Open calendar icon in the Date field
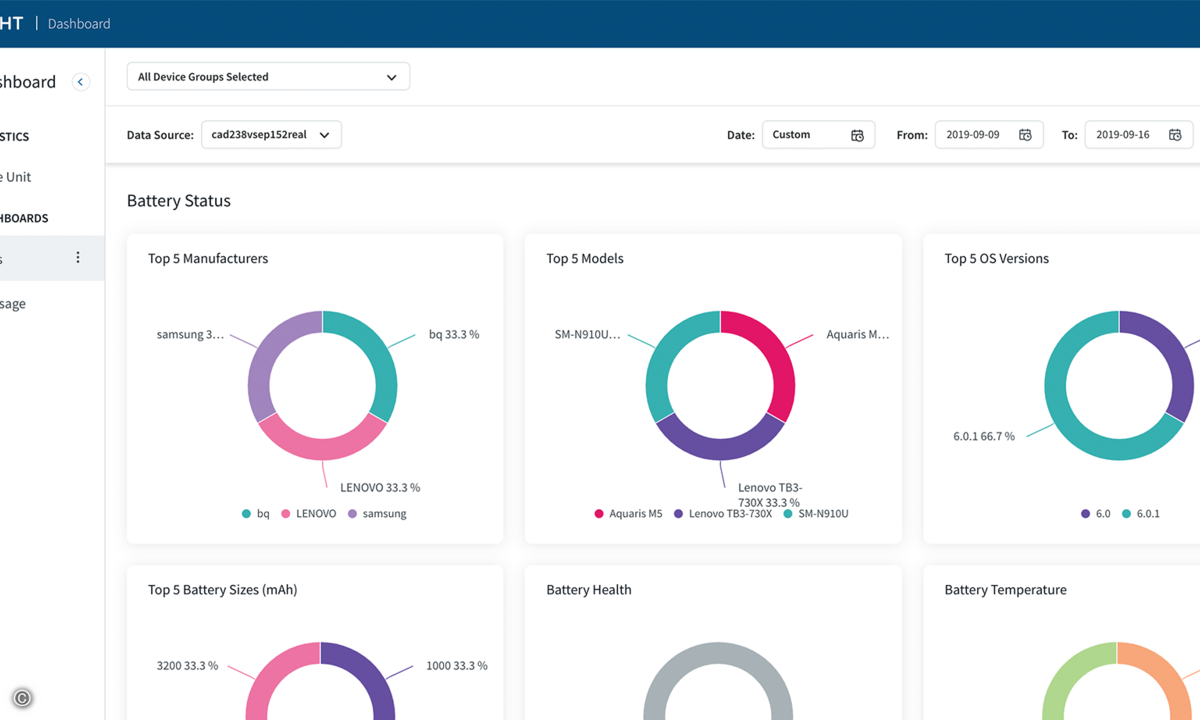Screen dimensions: 1200x720 point(857,135)
